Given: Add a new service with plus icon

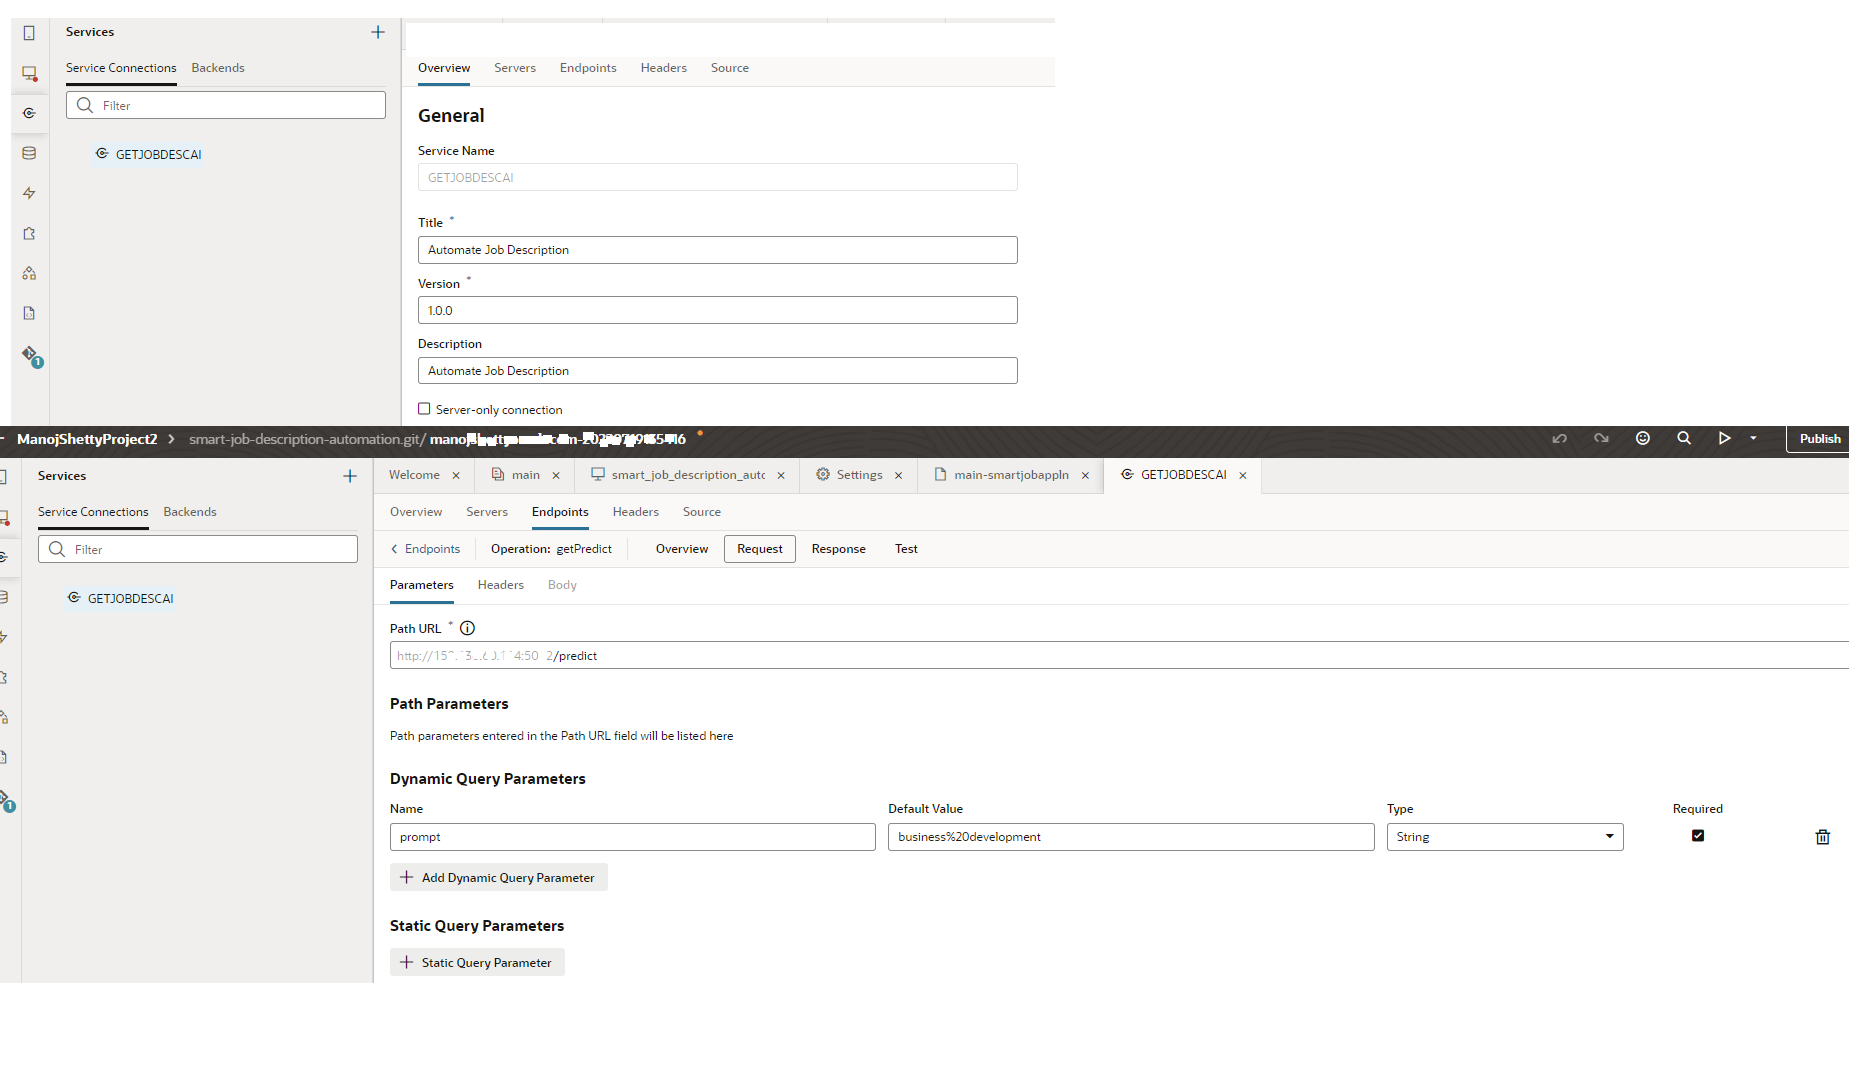Looking at the screenshot, I should (350, 476).
